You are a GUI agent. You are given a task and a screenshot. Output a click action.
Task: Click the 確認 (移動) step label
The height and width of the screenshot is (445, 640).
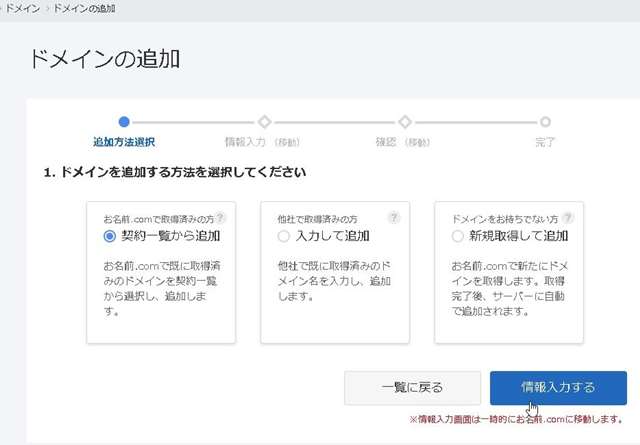[x=403, y=142]
